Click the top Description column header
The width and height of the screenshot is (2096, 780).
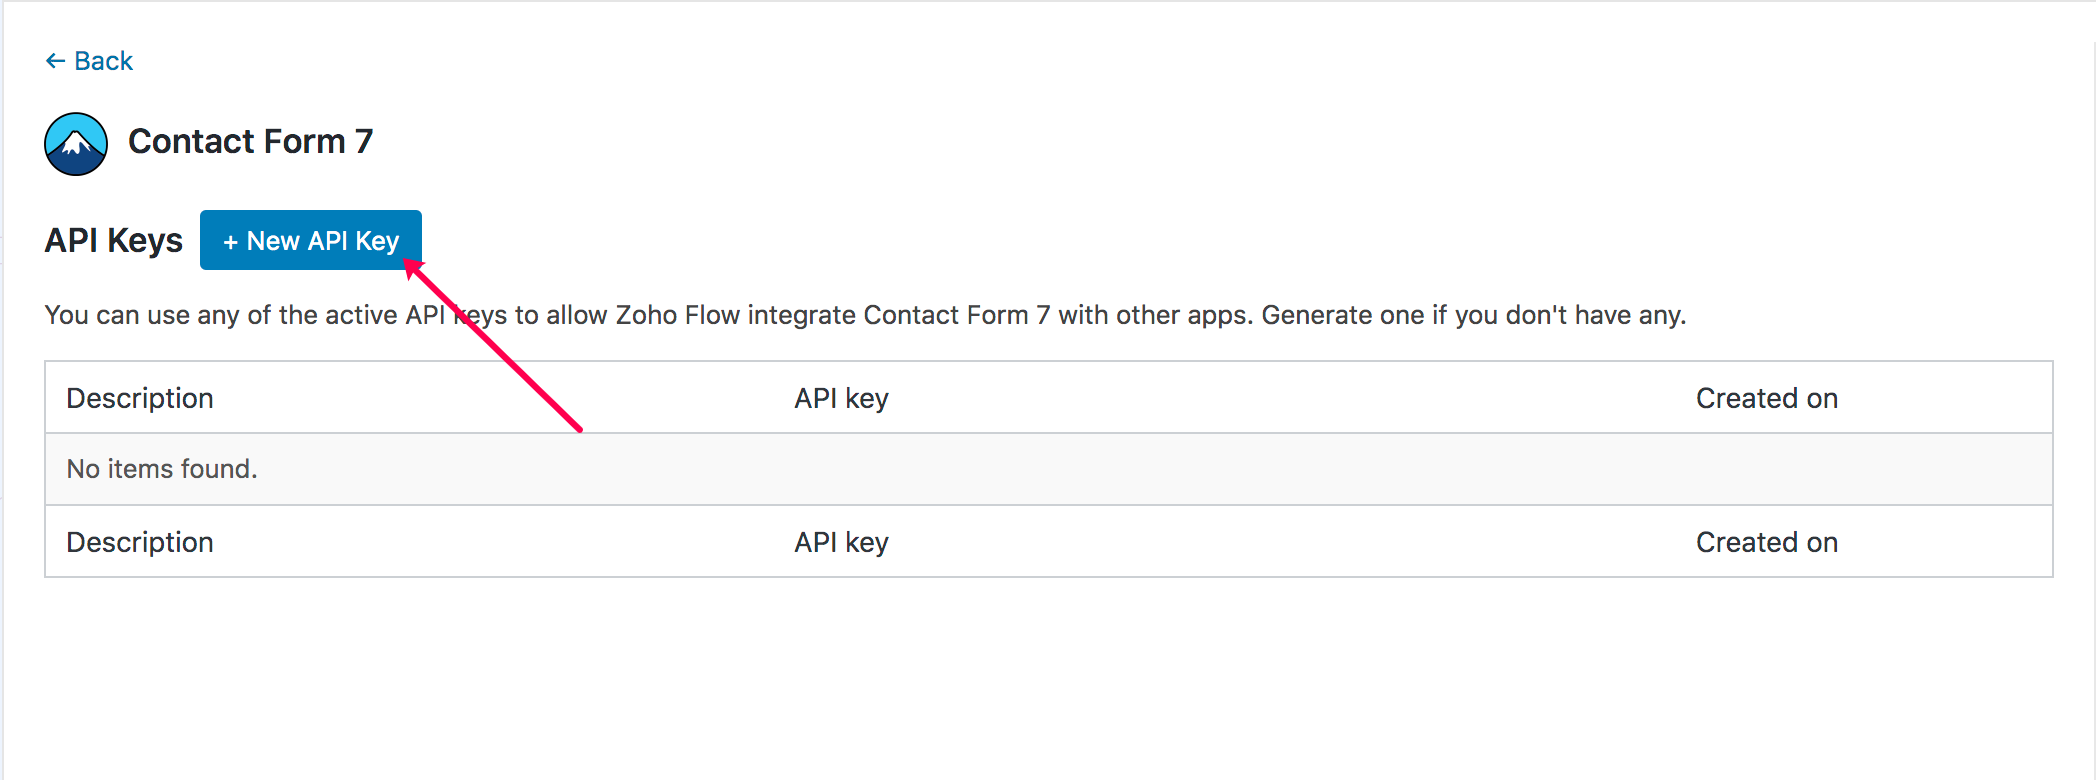coord(140,398)
